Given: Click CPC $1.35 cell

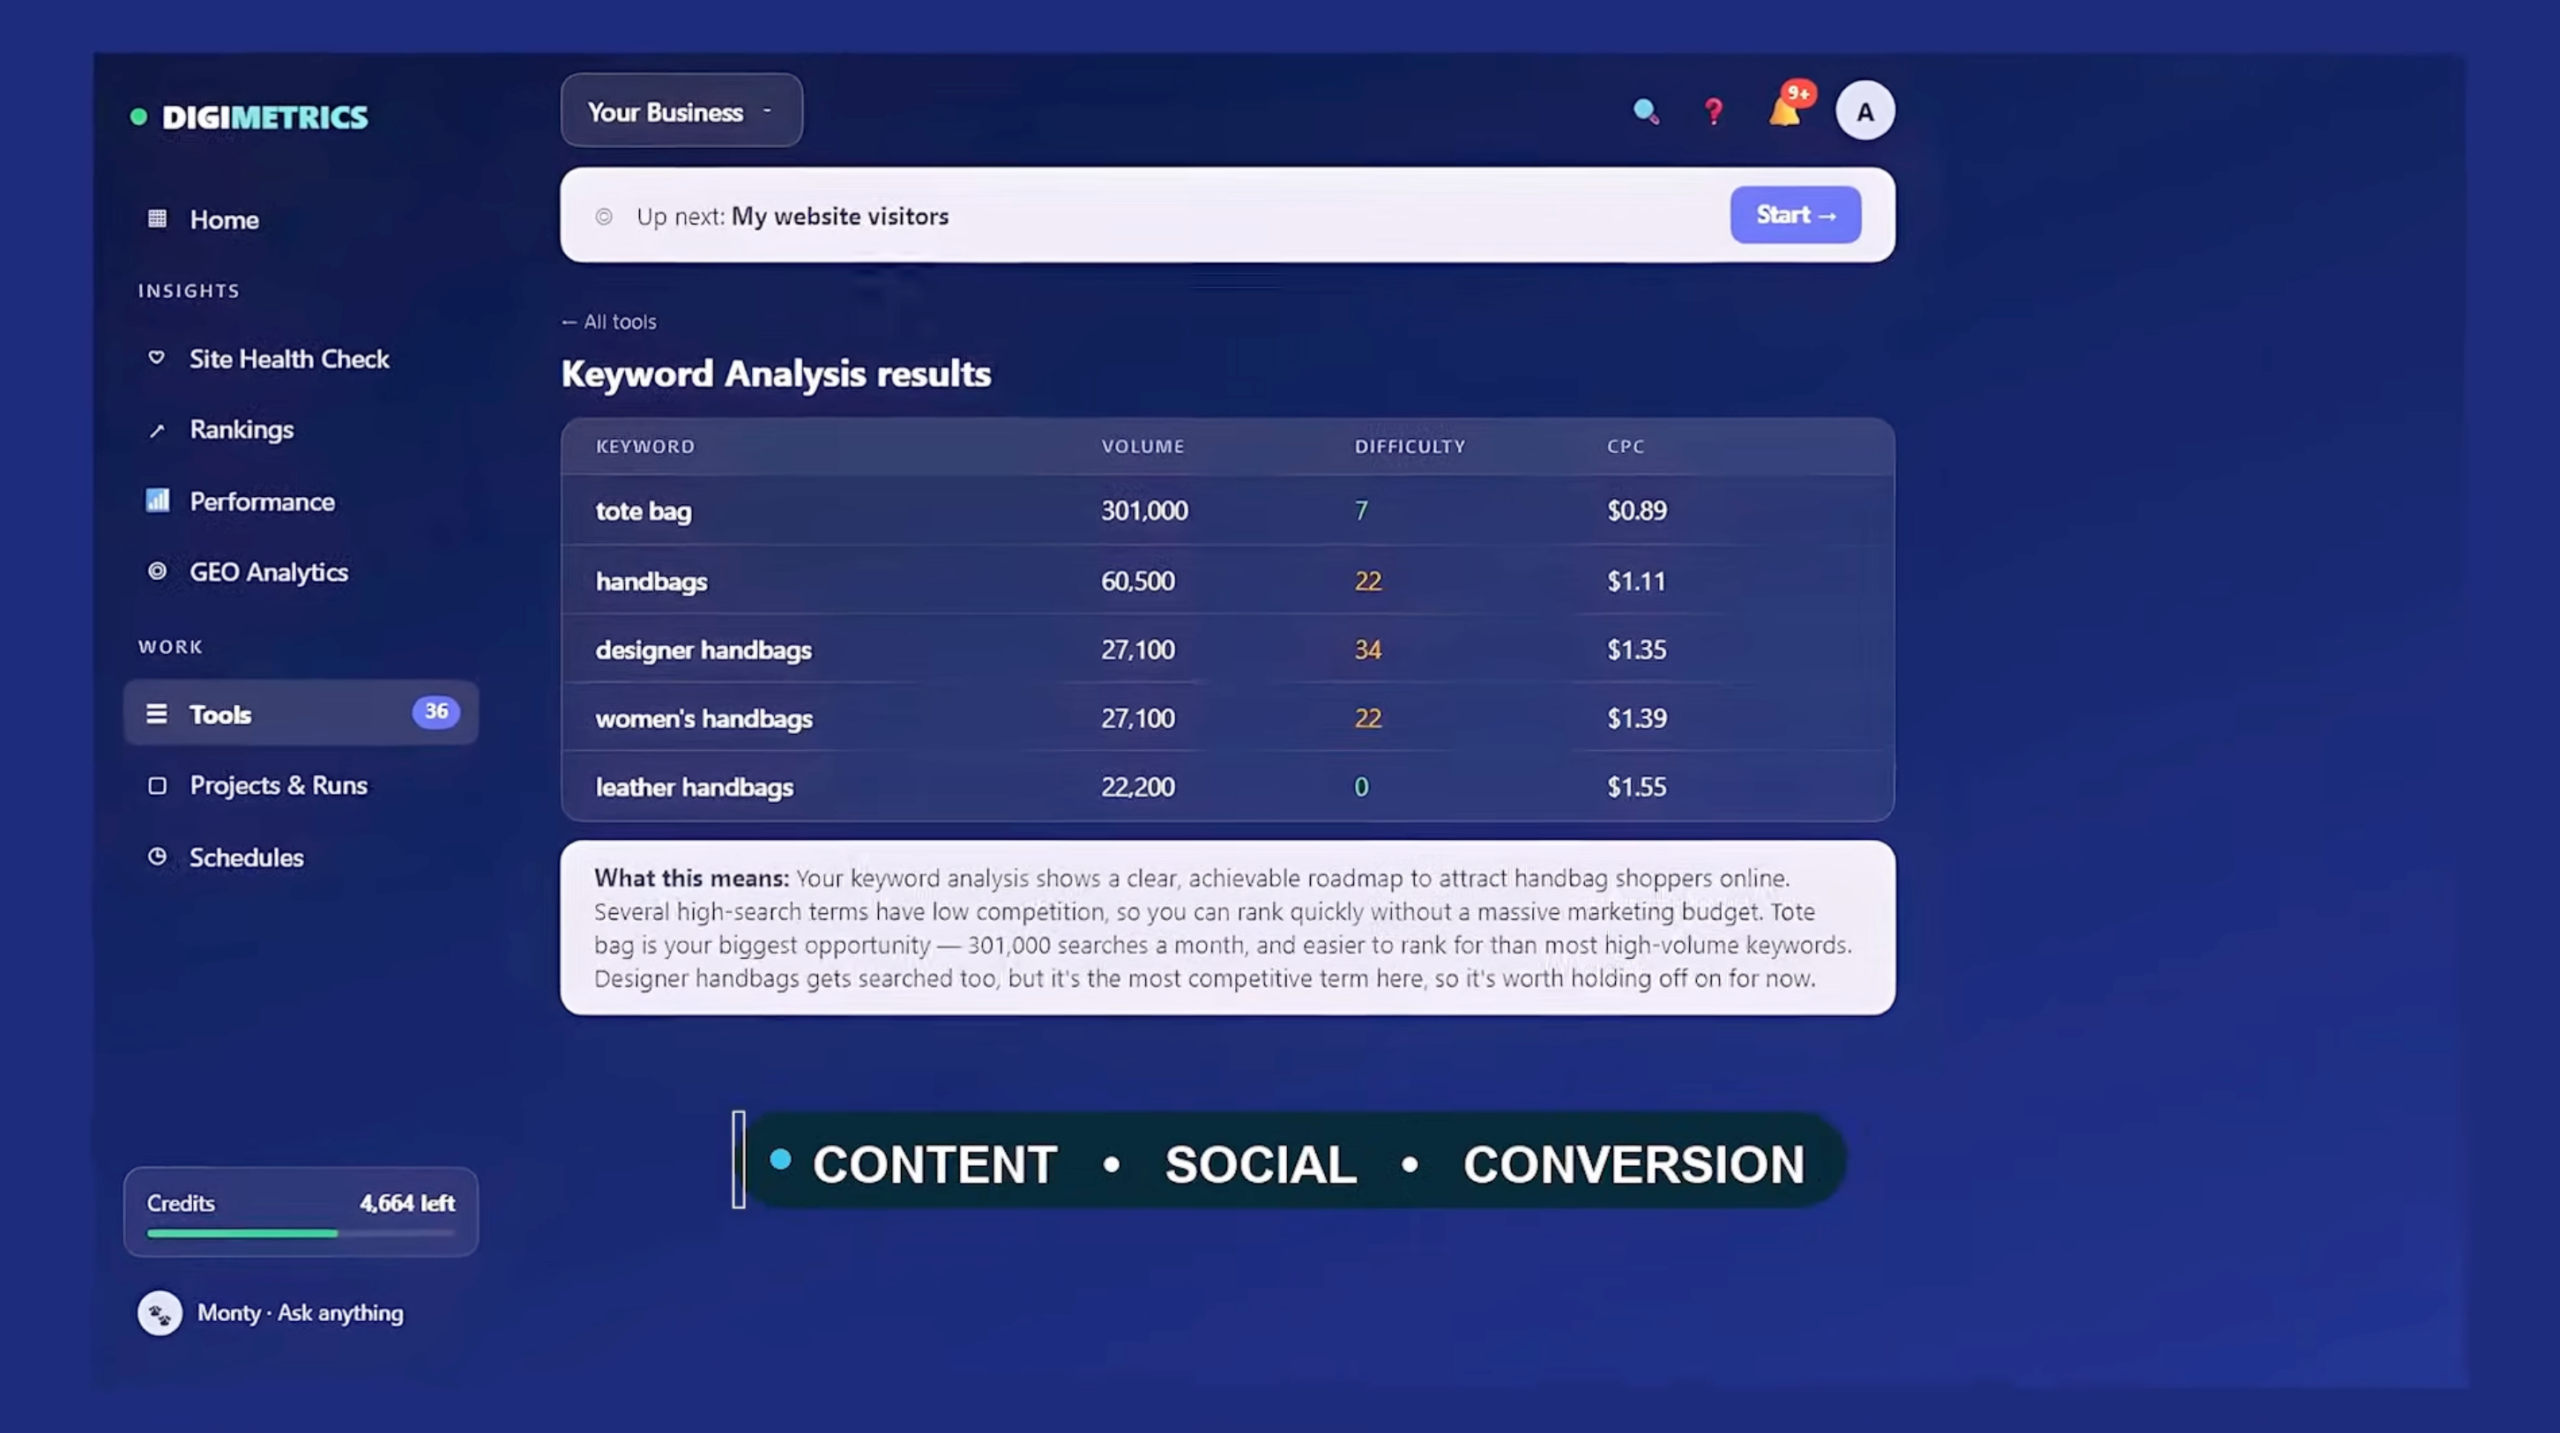Looking at the screenshot, I should click(x=1637, y=650).
